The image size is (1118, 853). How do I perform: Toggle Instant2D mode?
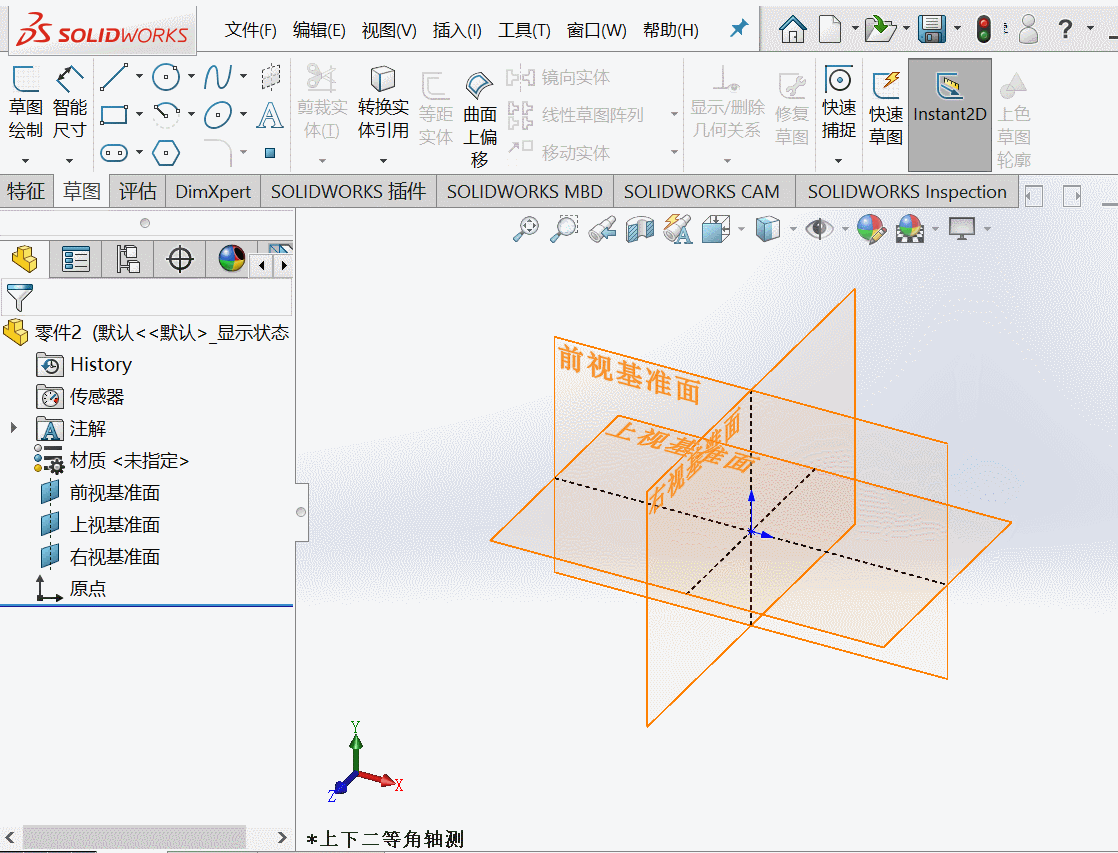[x=950, y=115]
